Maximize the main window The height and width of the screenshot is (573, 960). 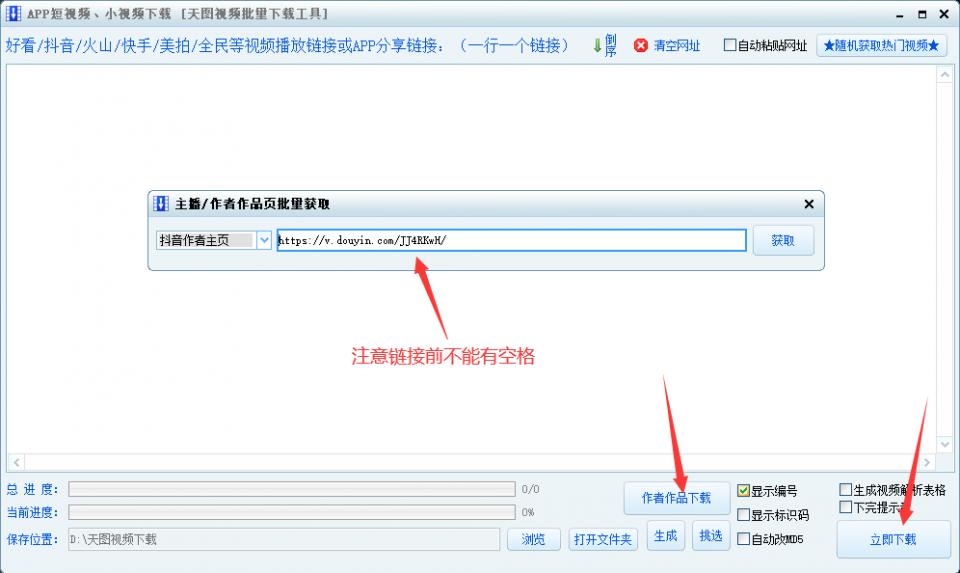click(922, 14)
